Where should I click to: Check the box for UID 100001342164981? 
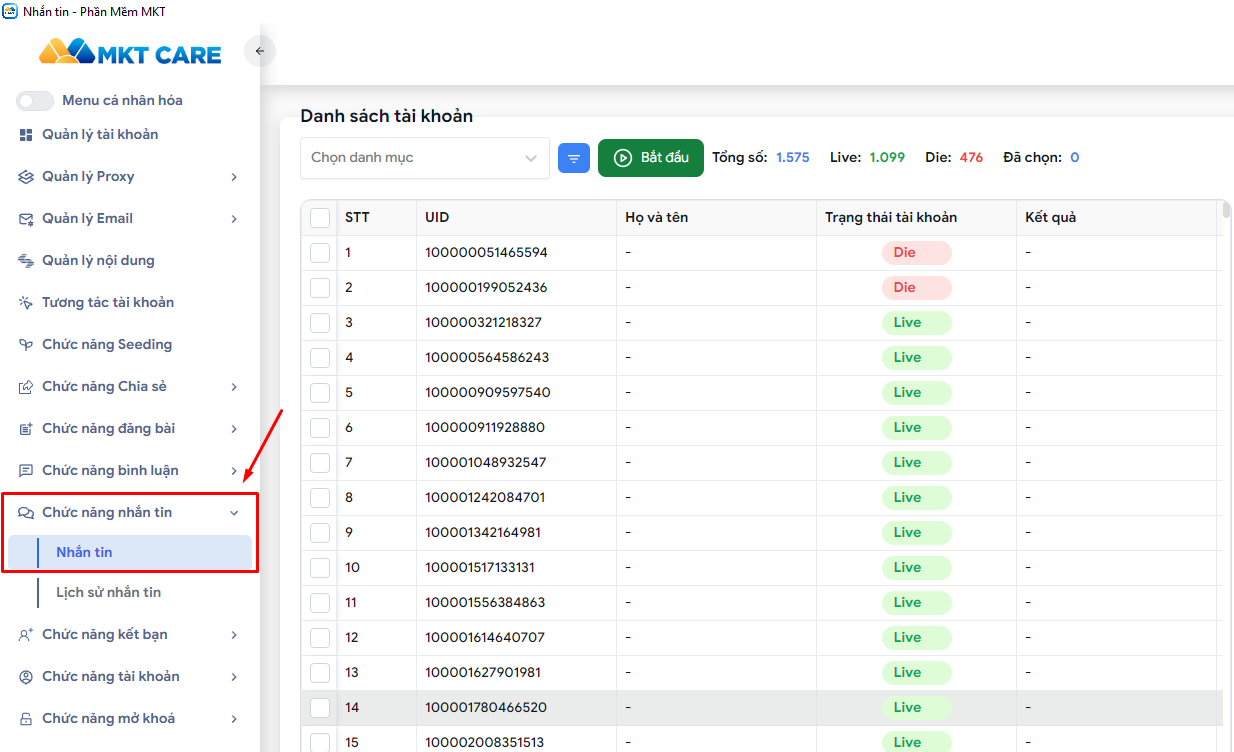[320, 533]
